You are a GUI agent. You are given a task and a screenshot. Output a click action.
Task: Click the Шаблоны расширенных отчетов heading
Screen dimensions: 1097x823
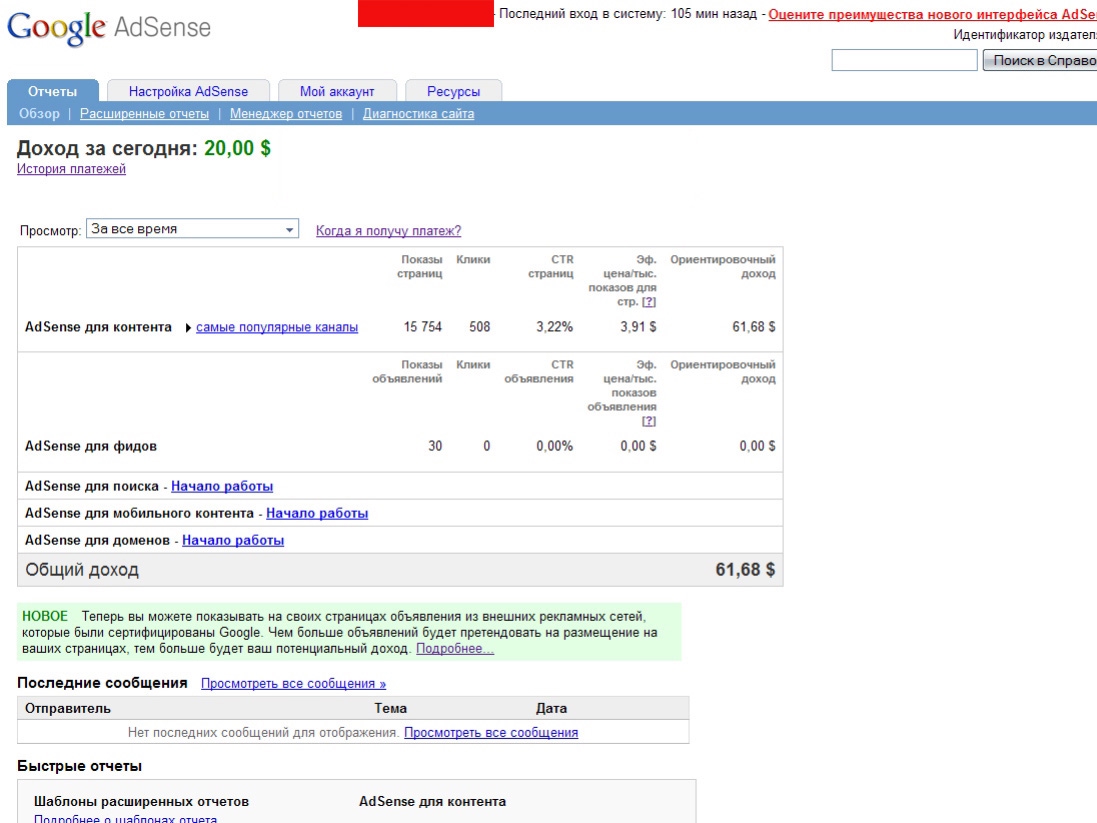tap(141, 801)
